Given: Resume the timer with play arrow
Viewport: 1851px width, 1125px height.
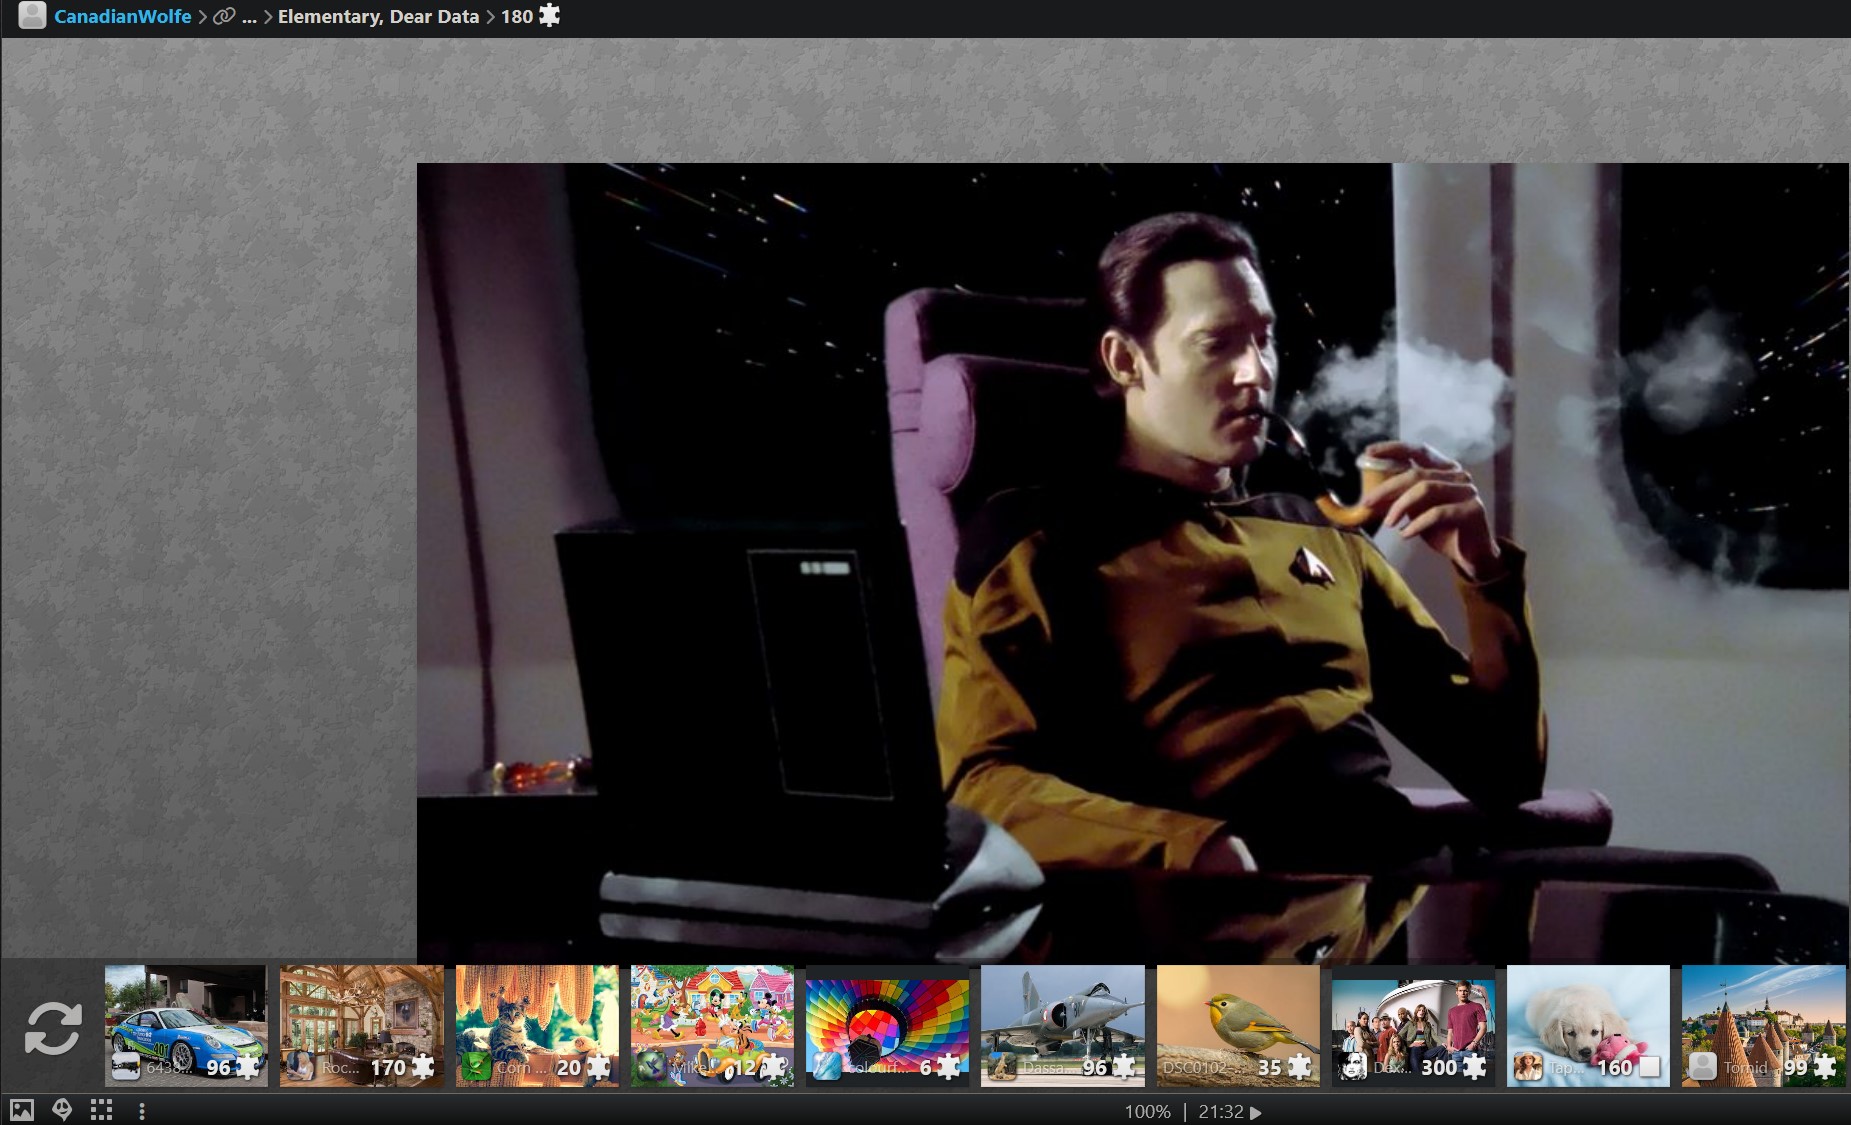Looking at the screenshot, I should 1256,1112.
